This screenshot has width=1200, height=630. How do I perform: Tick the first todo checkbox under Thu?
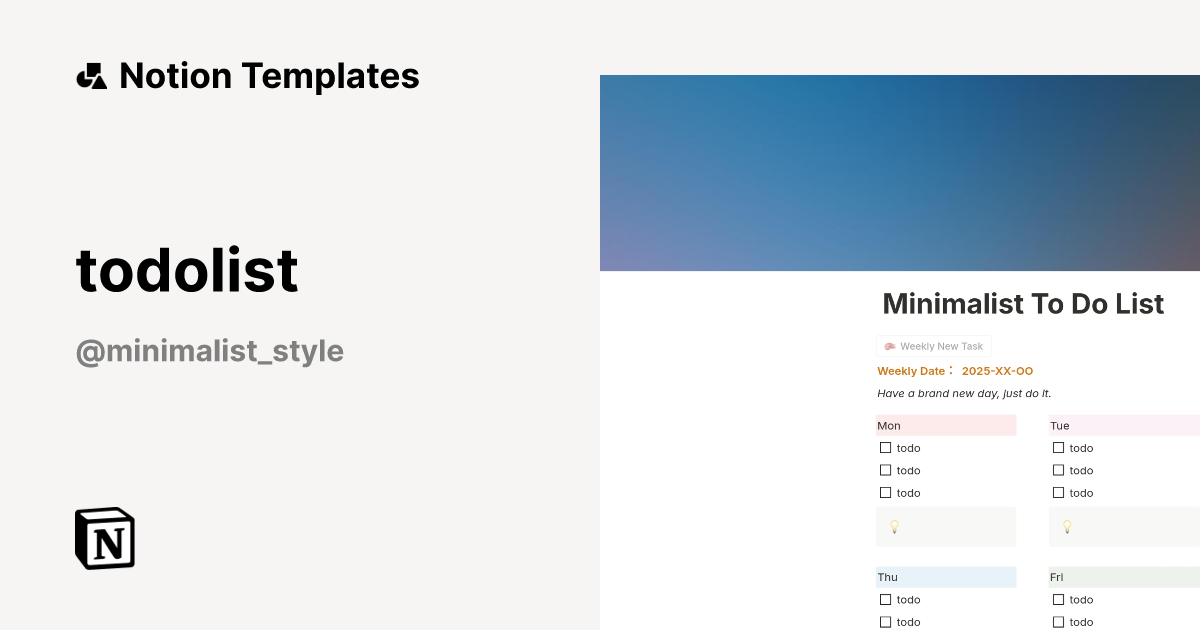pyautogui.click(x=886, y=599)
